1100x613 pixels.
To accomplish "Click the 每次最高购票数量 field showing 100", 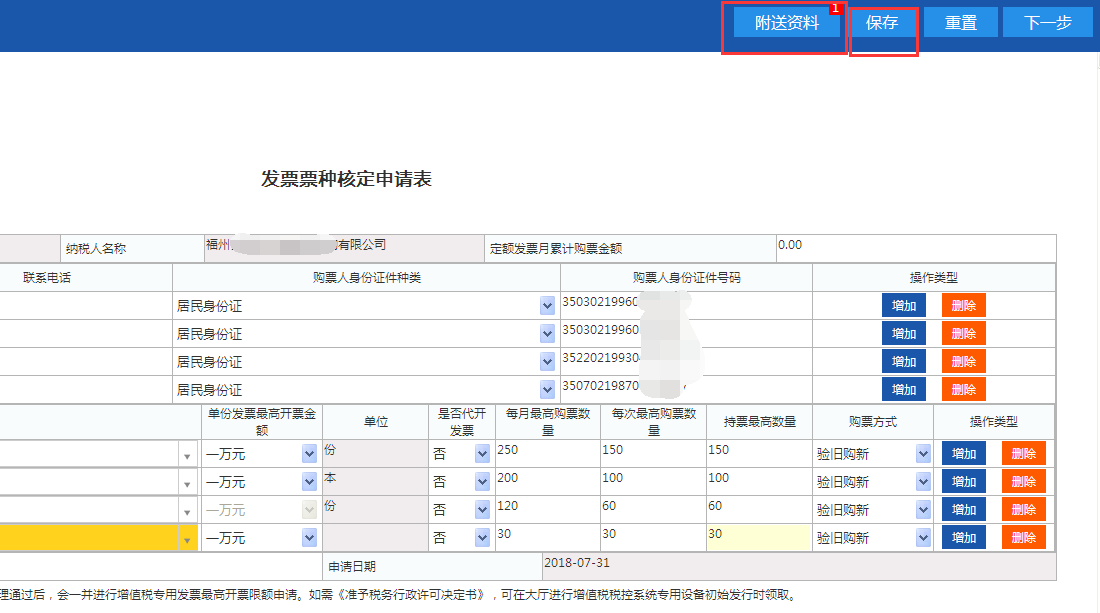I will click(x=652, y=482).
